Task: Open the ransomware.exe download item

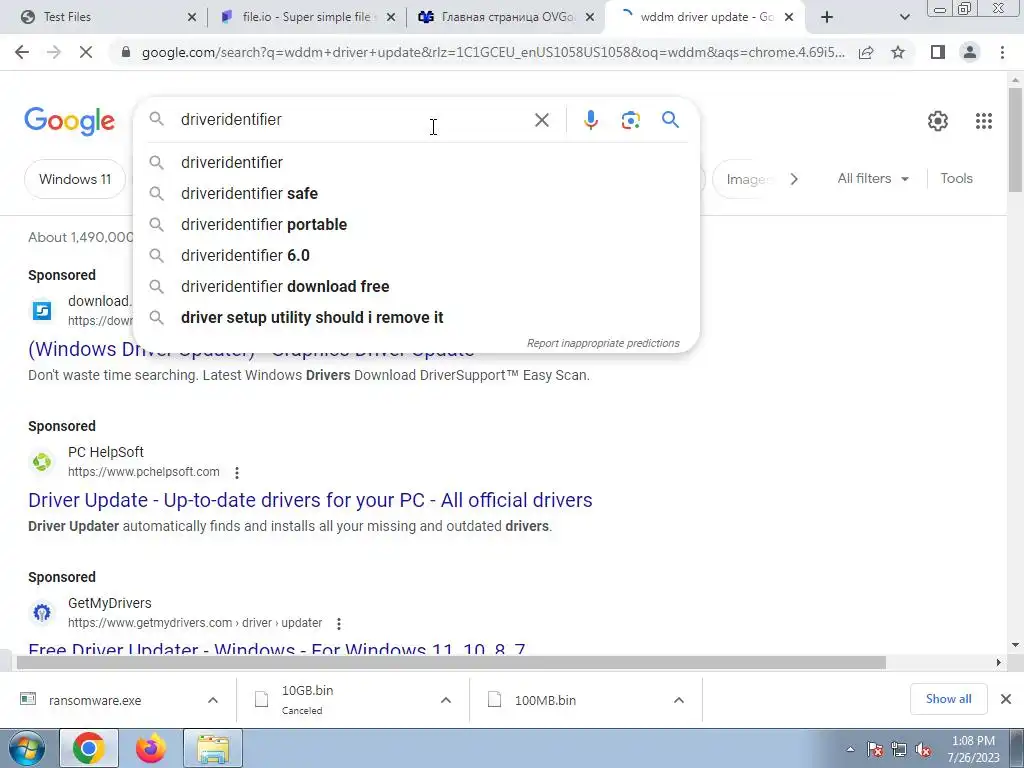Action: (x=95, y=700)
